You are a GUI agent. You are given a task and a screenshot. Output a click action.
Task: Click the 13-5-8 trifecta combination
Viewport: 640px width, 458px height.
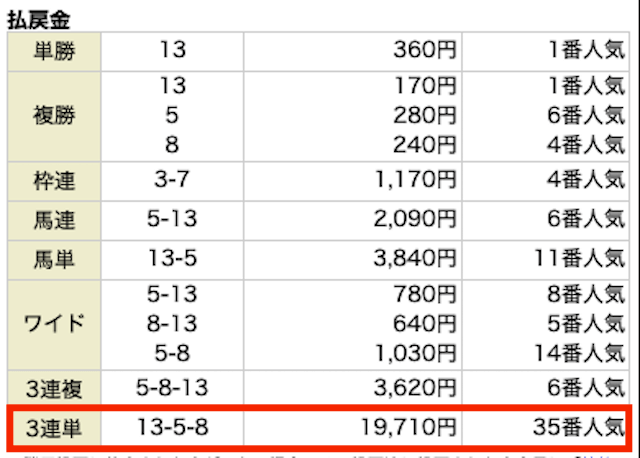tap(172, 427)
